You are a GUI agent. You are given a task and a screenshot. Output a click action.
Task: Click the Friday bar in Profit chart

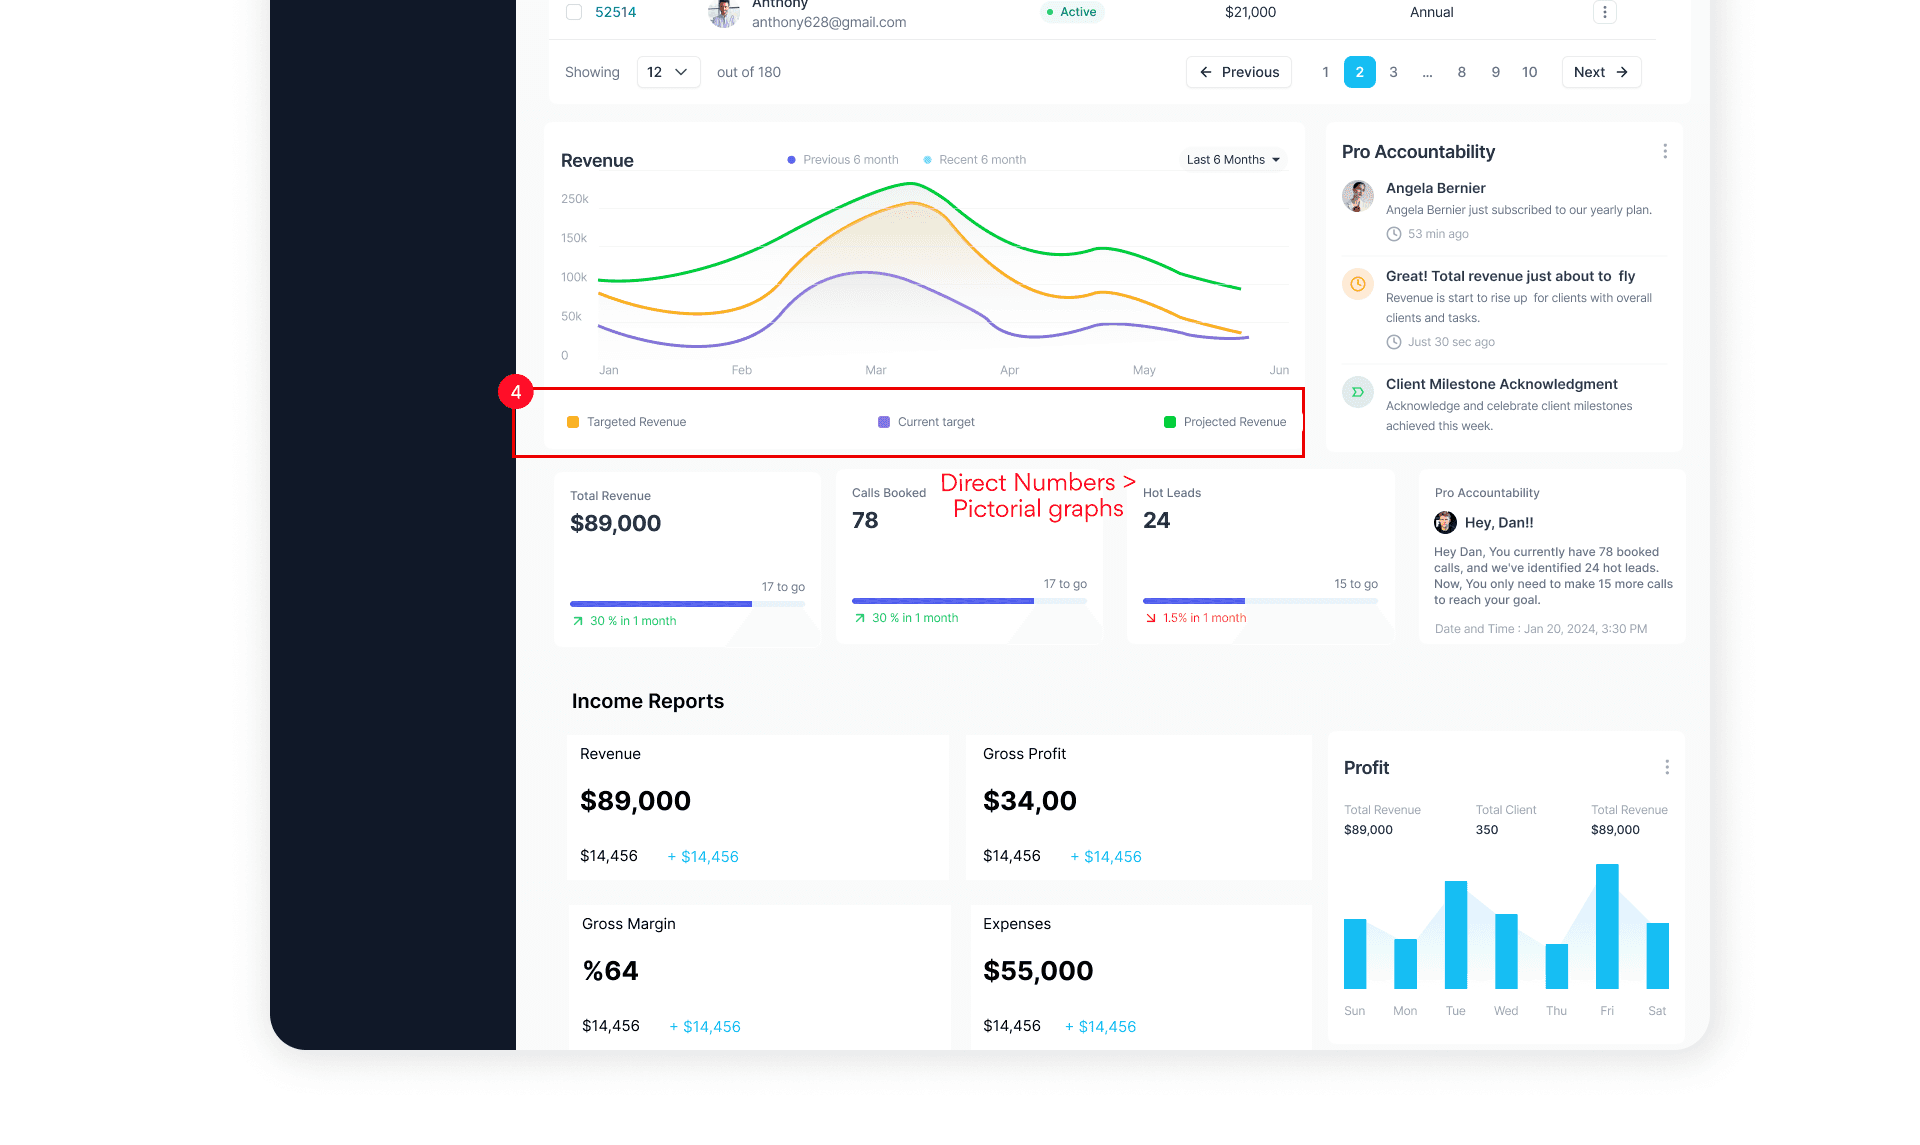[1606, 926]
